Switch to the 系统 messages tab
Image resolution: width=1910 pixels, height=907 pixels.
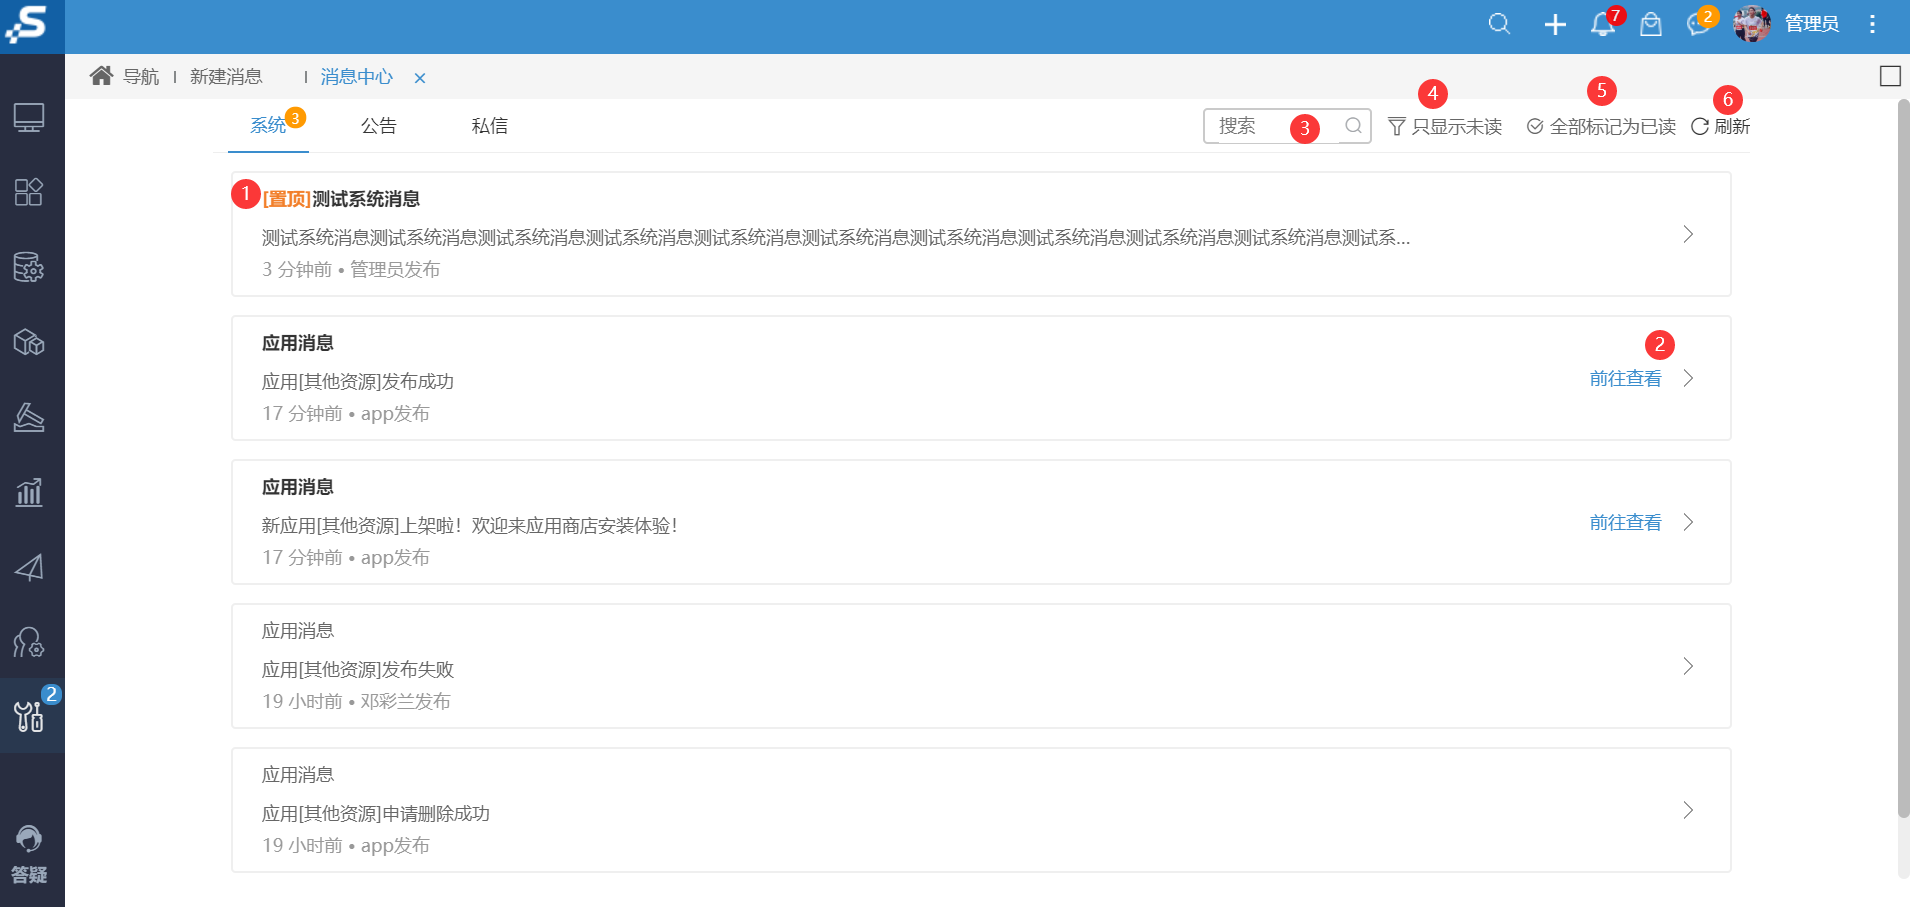click(x=268, y=126)
